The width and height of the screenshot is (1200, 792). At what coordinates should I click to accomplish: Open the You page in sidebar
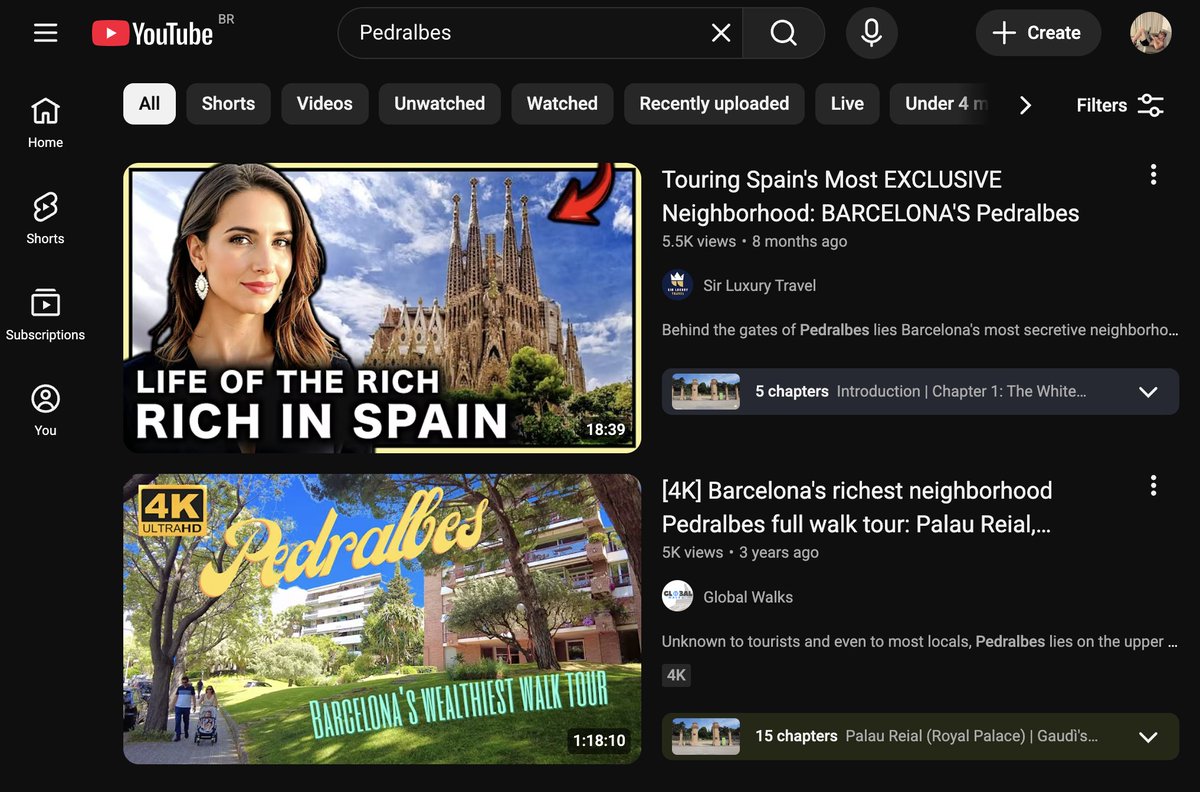click(45, 410)
